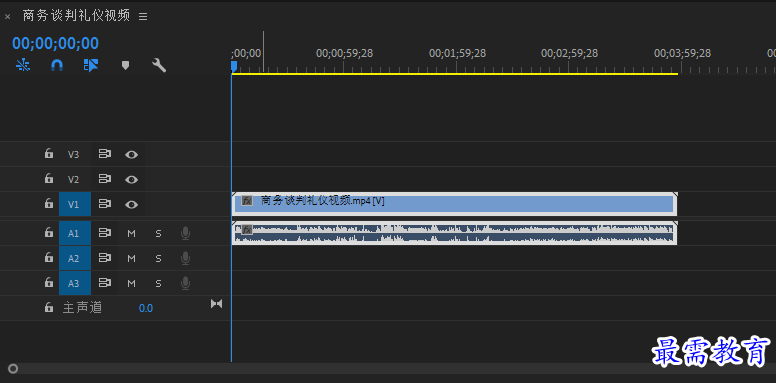Toggle lock on track A3
This screenshot has width=776, height=383.
pyautogui.click(x=48, y=283)
